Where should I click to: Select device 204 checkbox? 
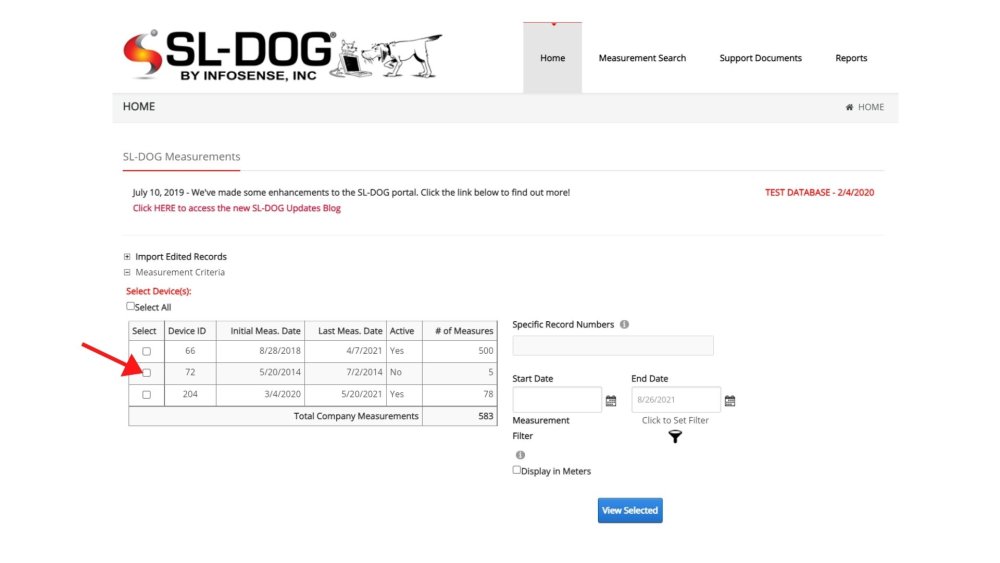147,395
